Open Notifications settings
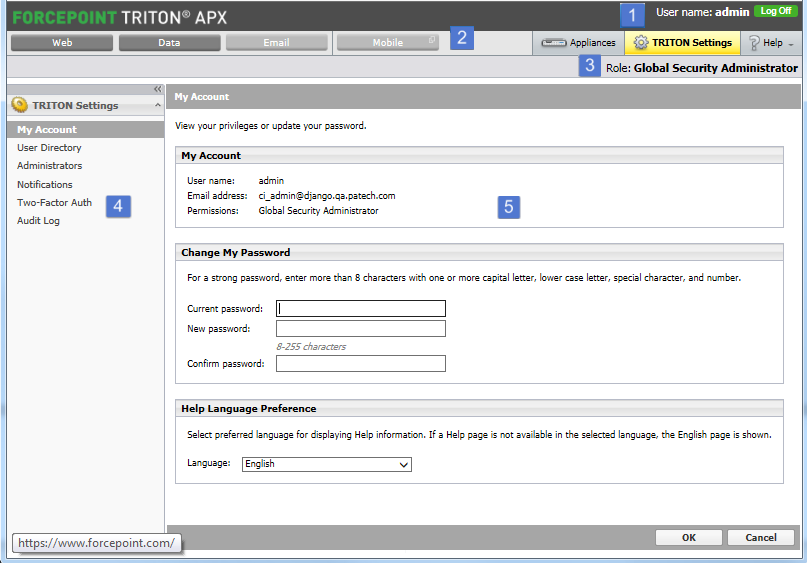 (x=45, y=184)
